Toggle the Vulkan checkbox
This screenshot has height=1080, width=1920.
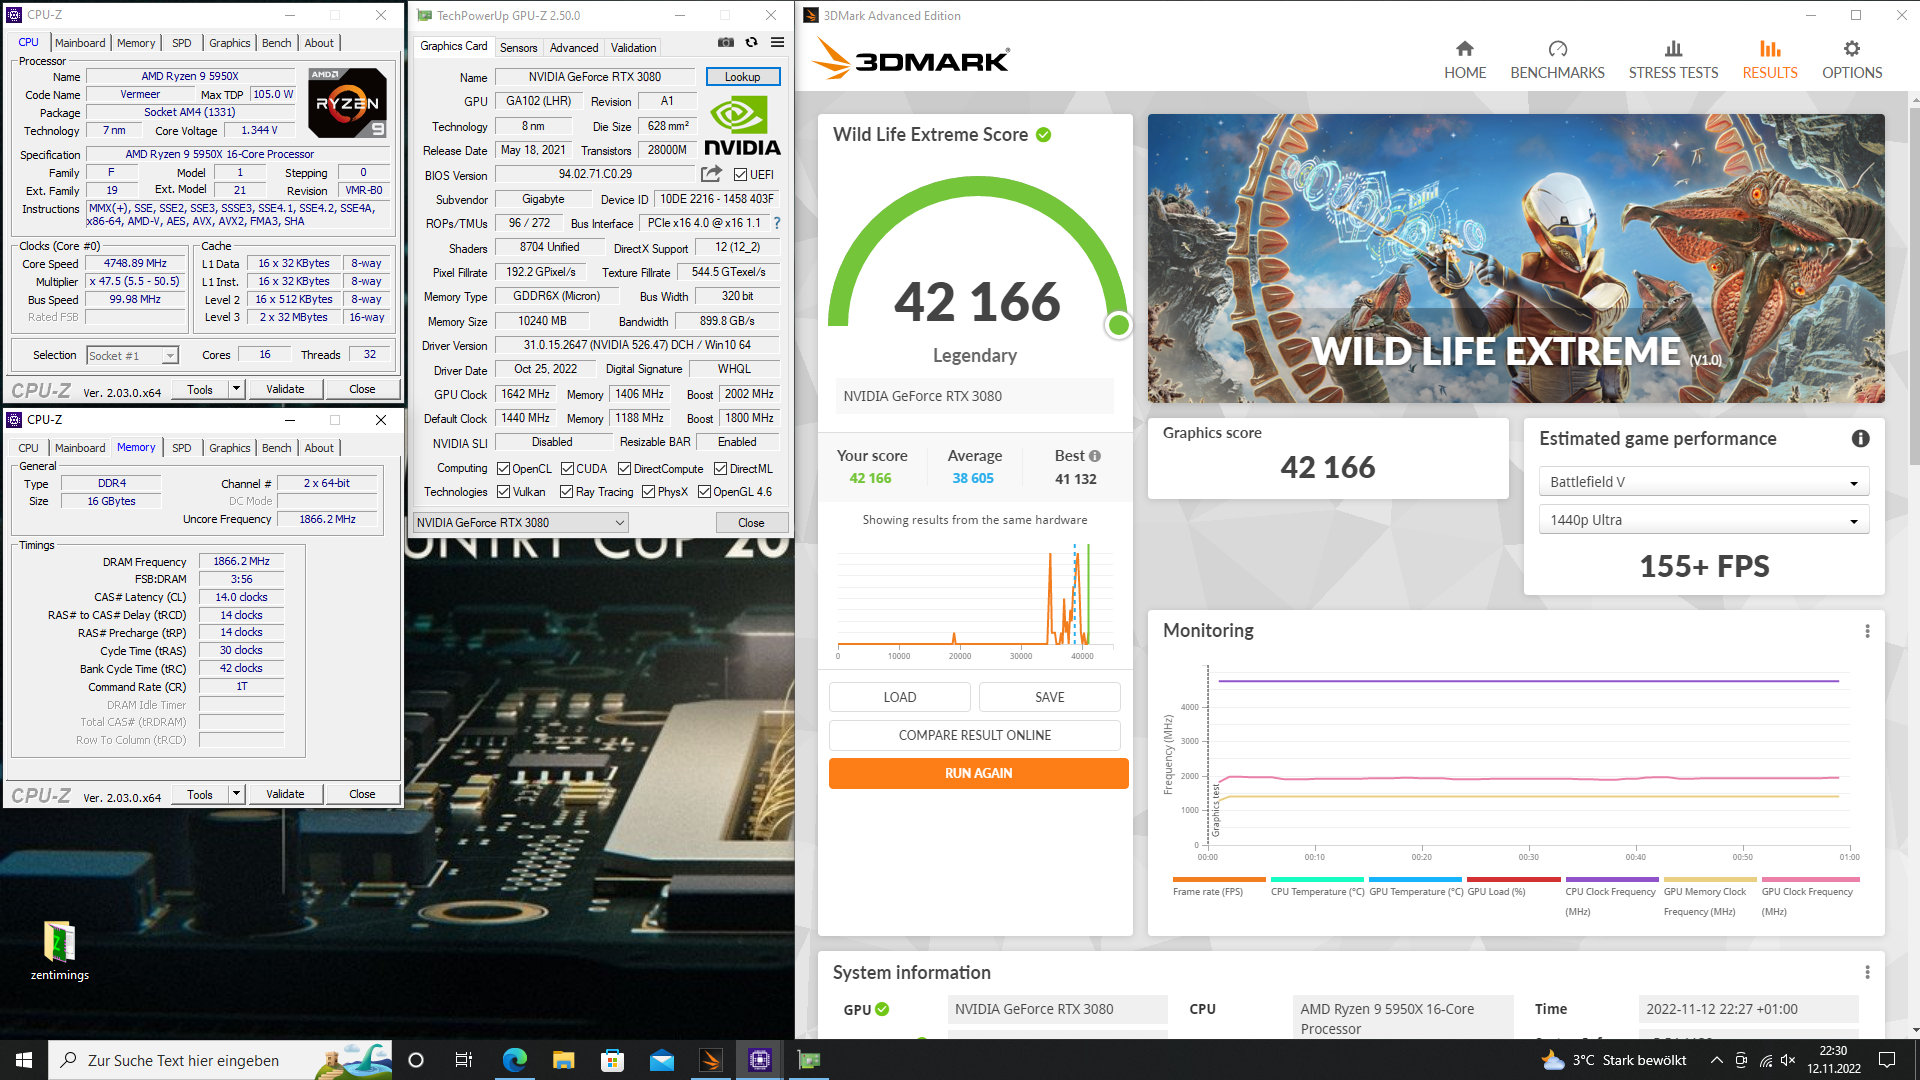point(504,492)
